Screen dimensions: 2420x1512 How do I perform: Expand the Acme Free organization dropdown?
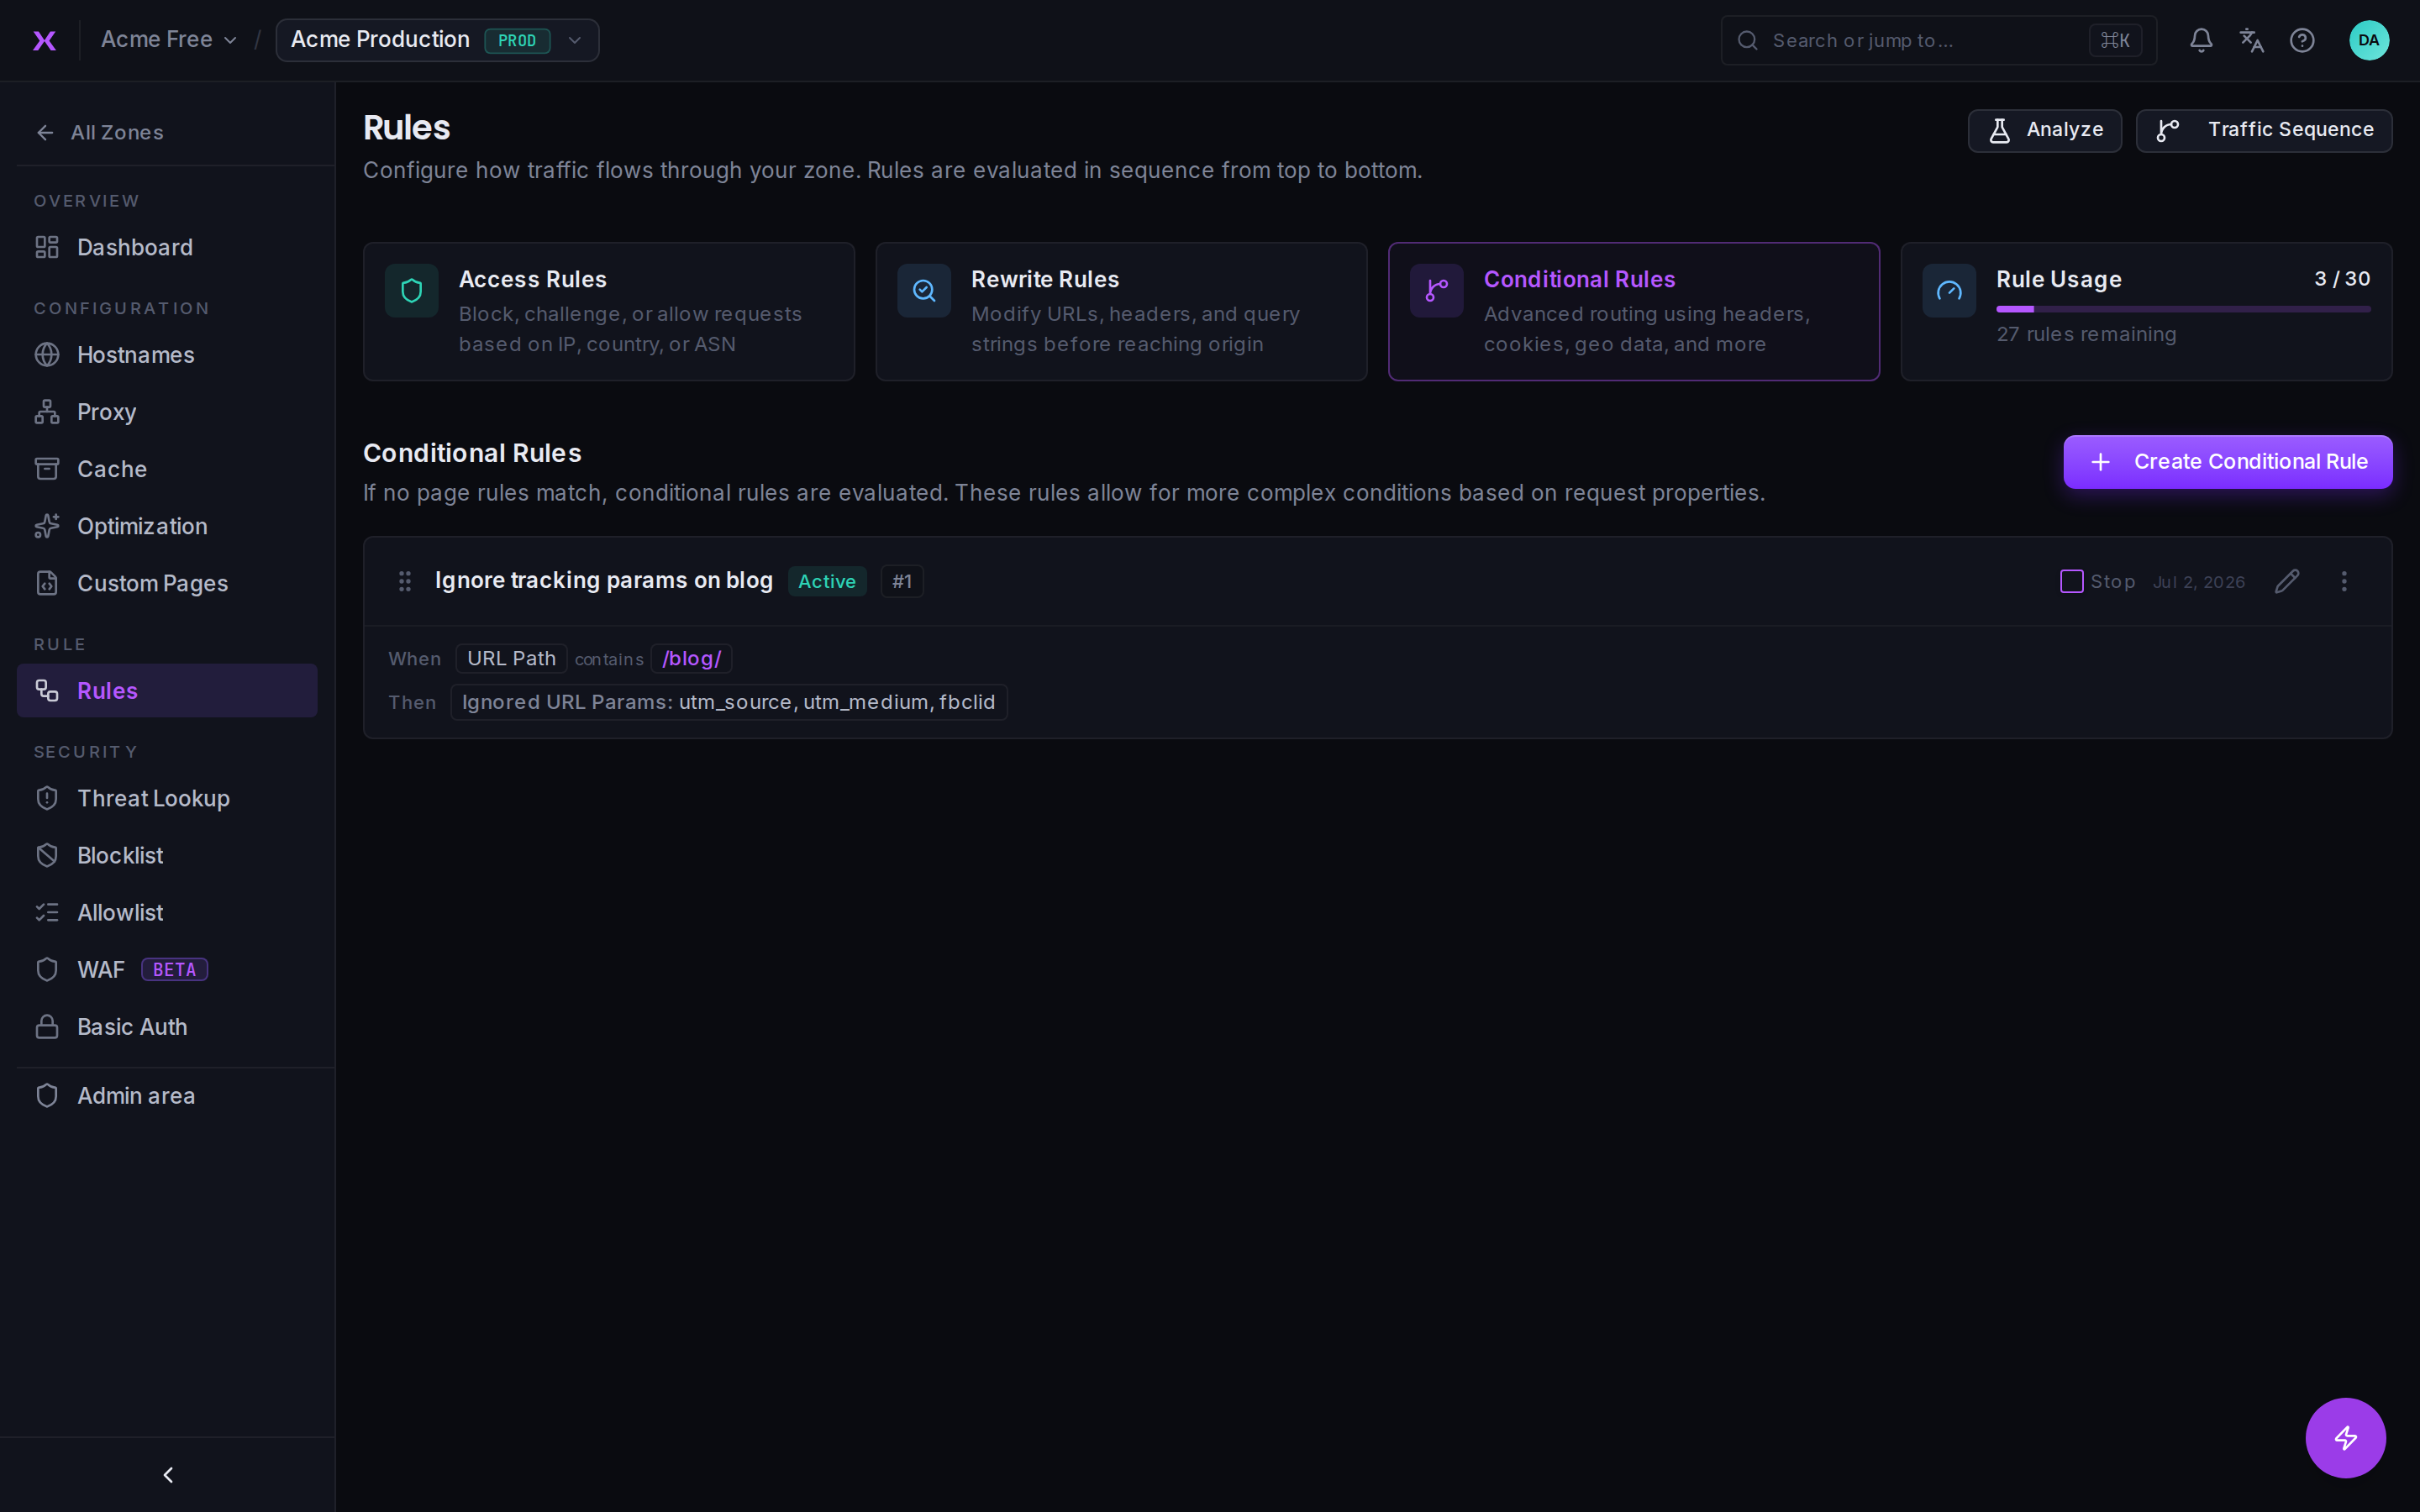tap(169, 40)
